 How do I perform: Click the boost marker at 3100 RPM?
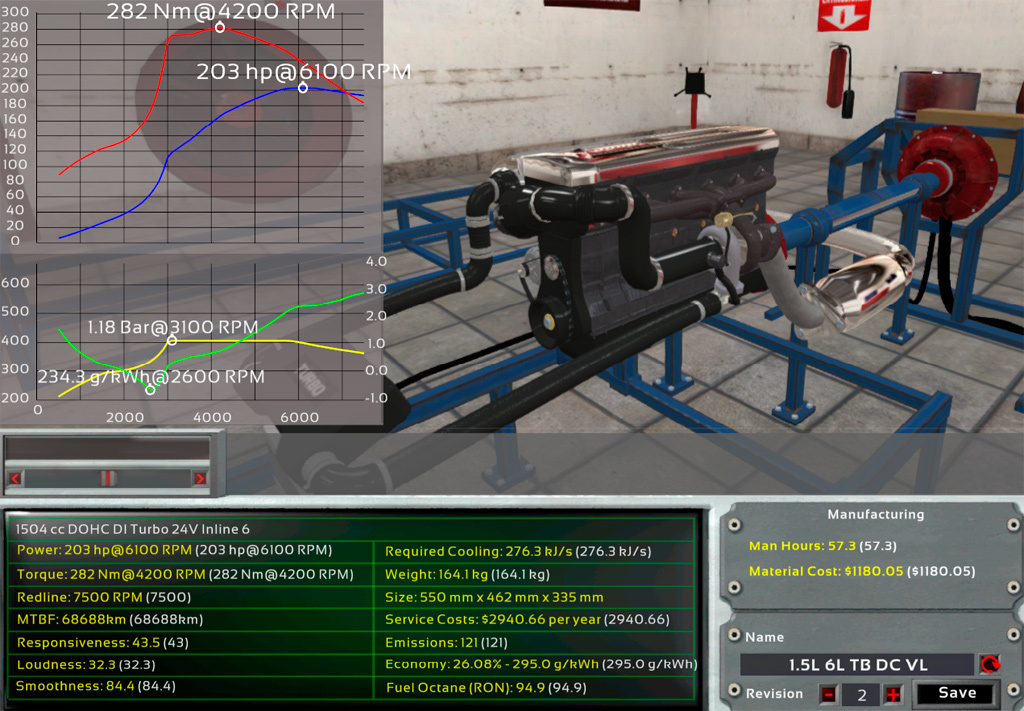pos(172,341)
